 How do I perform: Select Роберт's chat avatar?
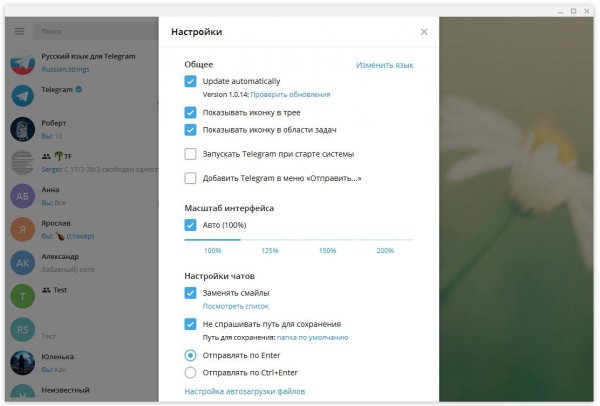(x=23, y=129)
